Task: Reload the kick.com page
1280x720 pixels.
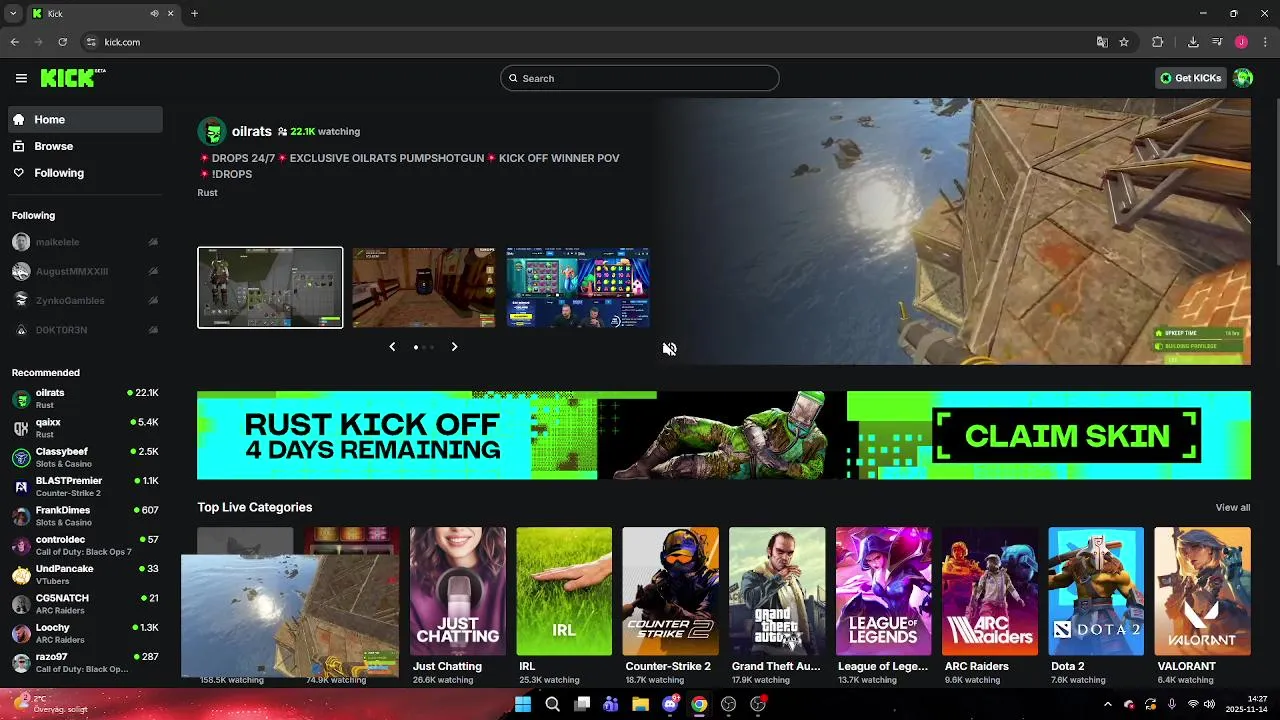Action: (x=63, y=42)
